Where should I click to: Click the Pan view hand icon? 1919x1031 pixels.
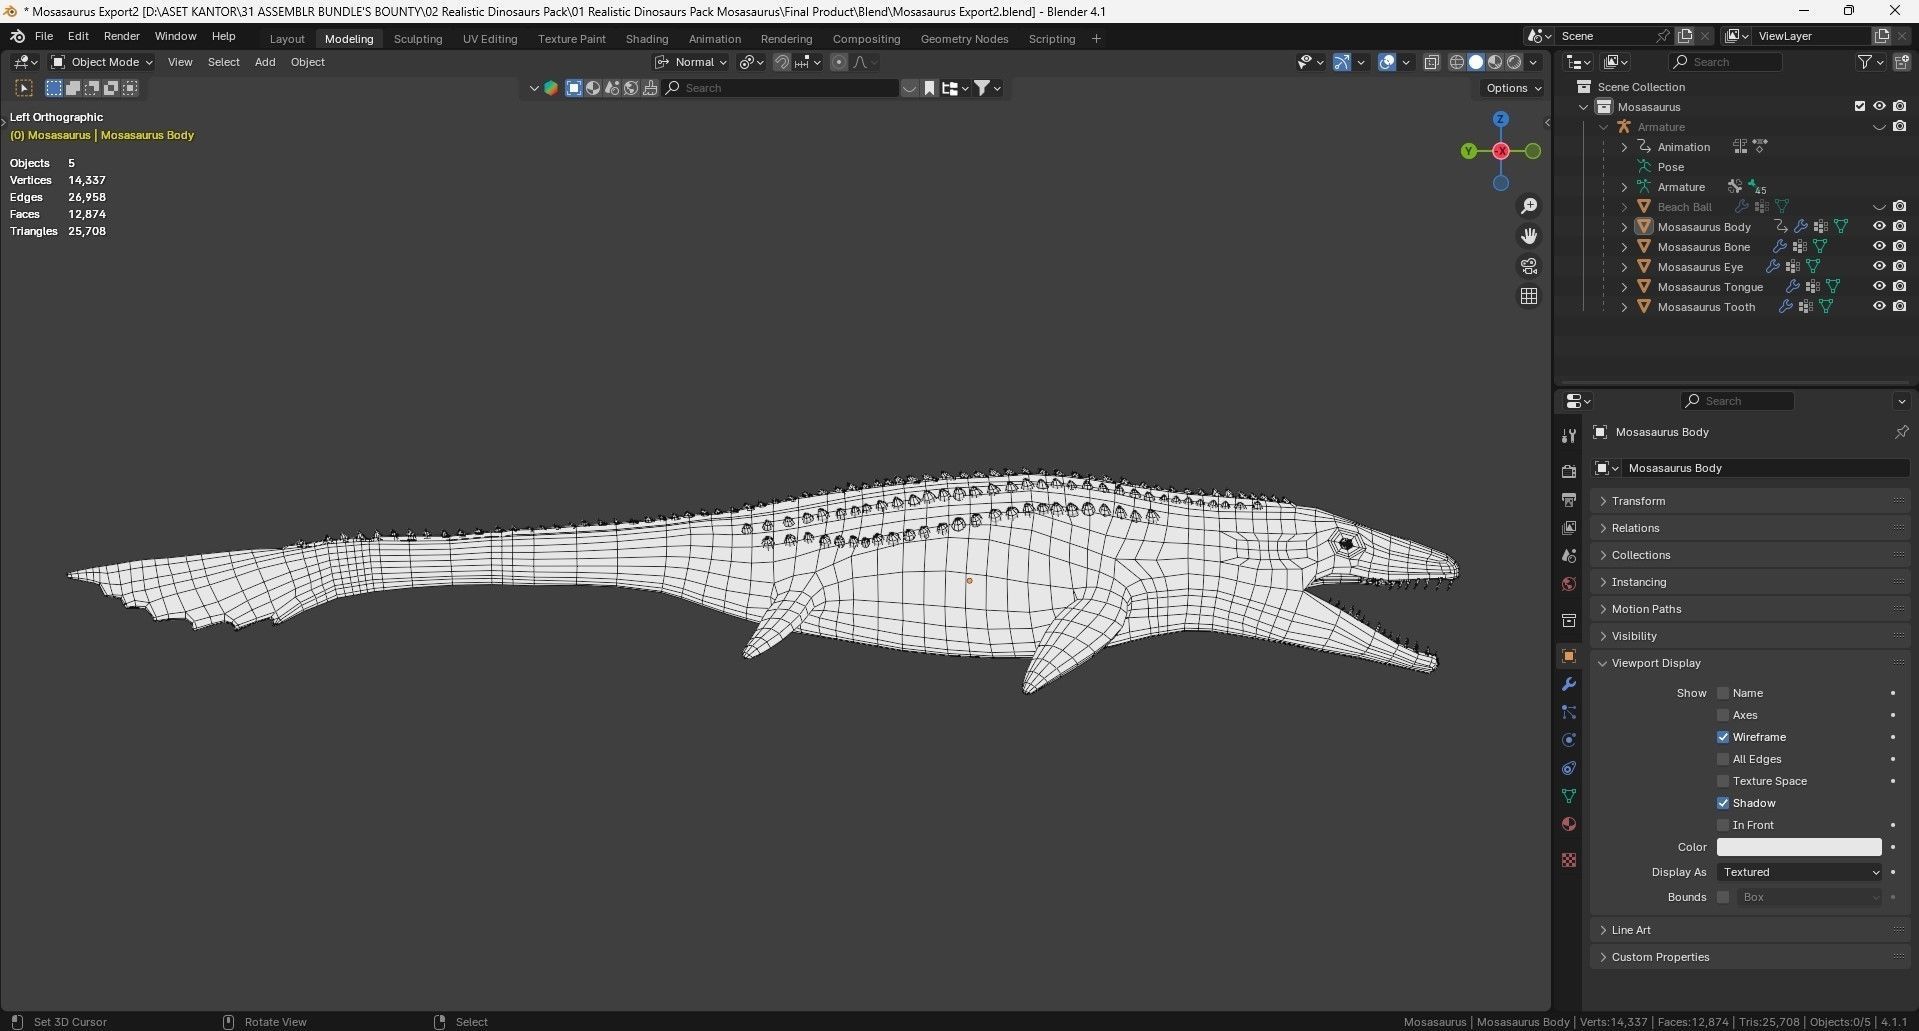[x=1529, y=236]
